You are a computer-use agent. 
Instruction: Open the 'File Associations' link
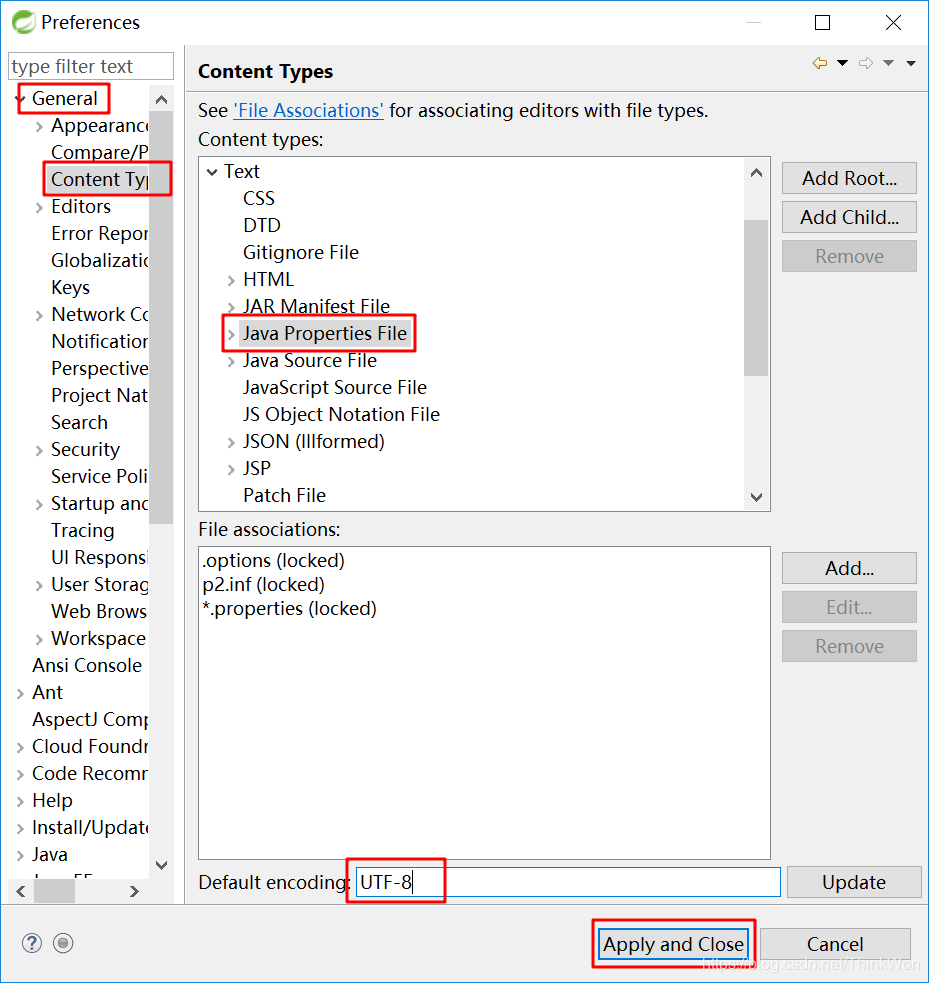(308, 110)
